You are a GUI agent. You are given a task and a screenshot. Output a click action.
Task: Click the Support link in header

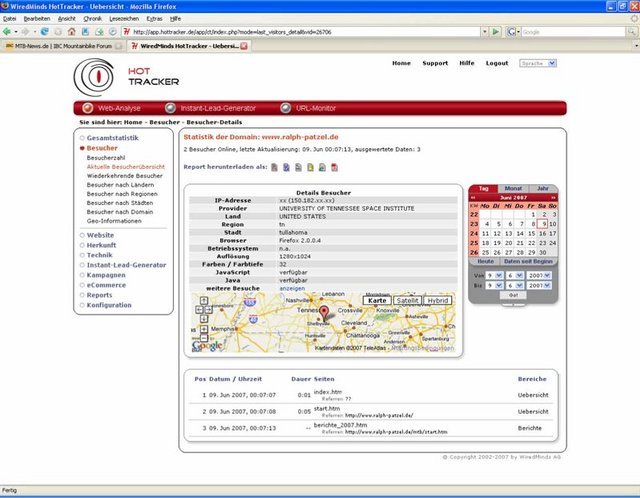click(x=435, y=63)
